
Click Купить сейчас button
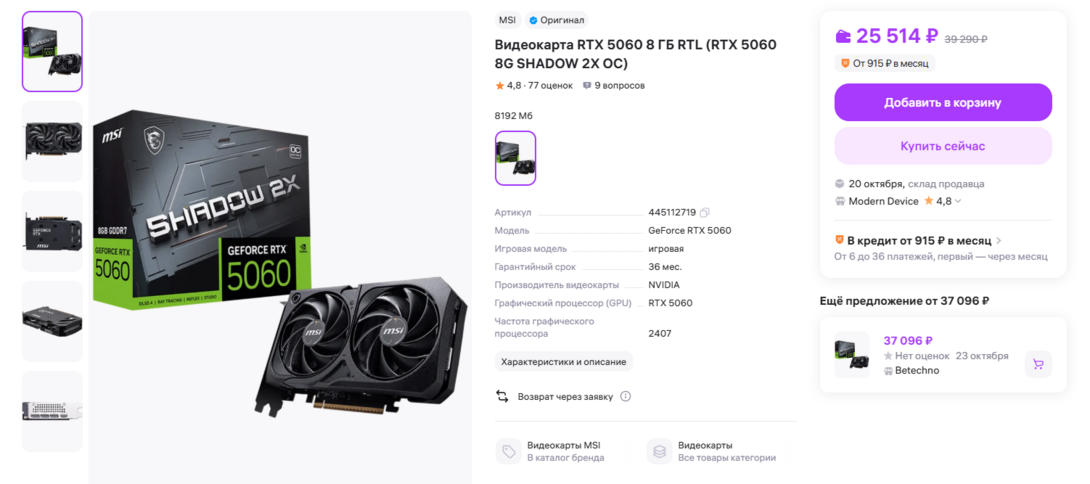coord(943,146)
